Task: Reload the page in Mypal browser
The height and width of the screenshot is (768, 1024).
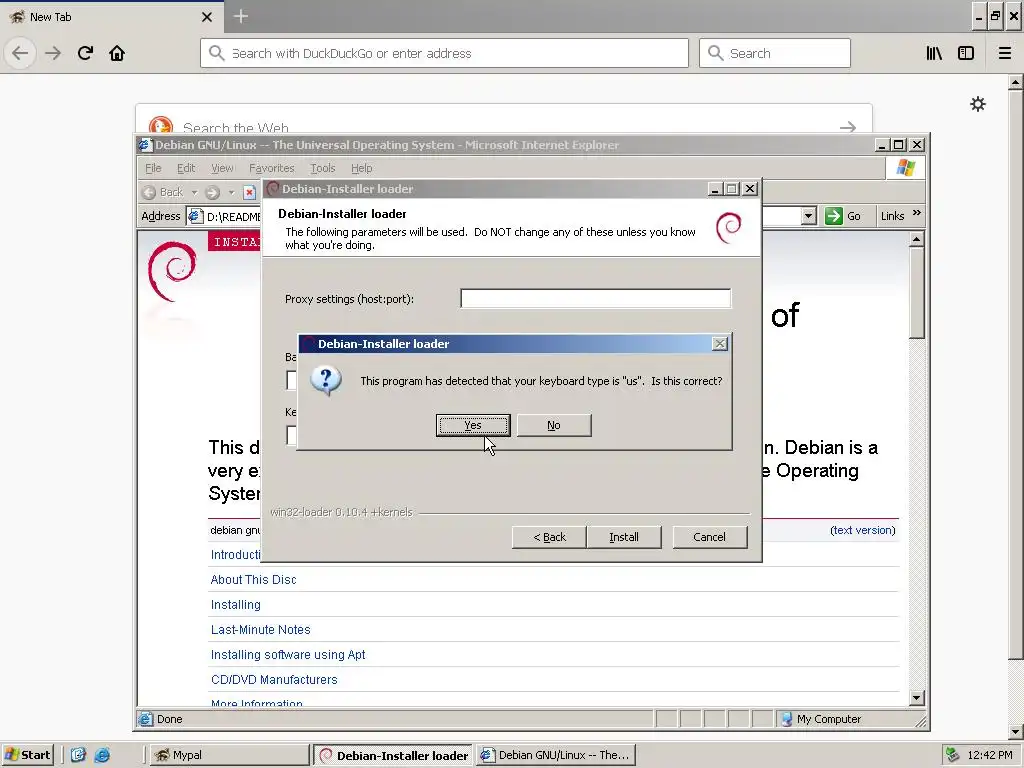Action: coord(85,53)
